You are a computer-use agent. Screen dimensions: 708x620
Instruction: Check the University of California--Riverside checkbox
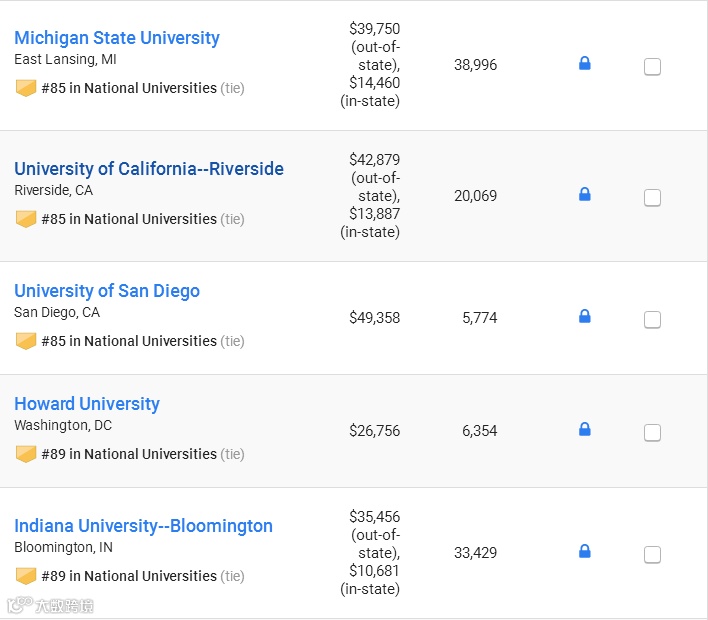pos(652,198)
